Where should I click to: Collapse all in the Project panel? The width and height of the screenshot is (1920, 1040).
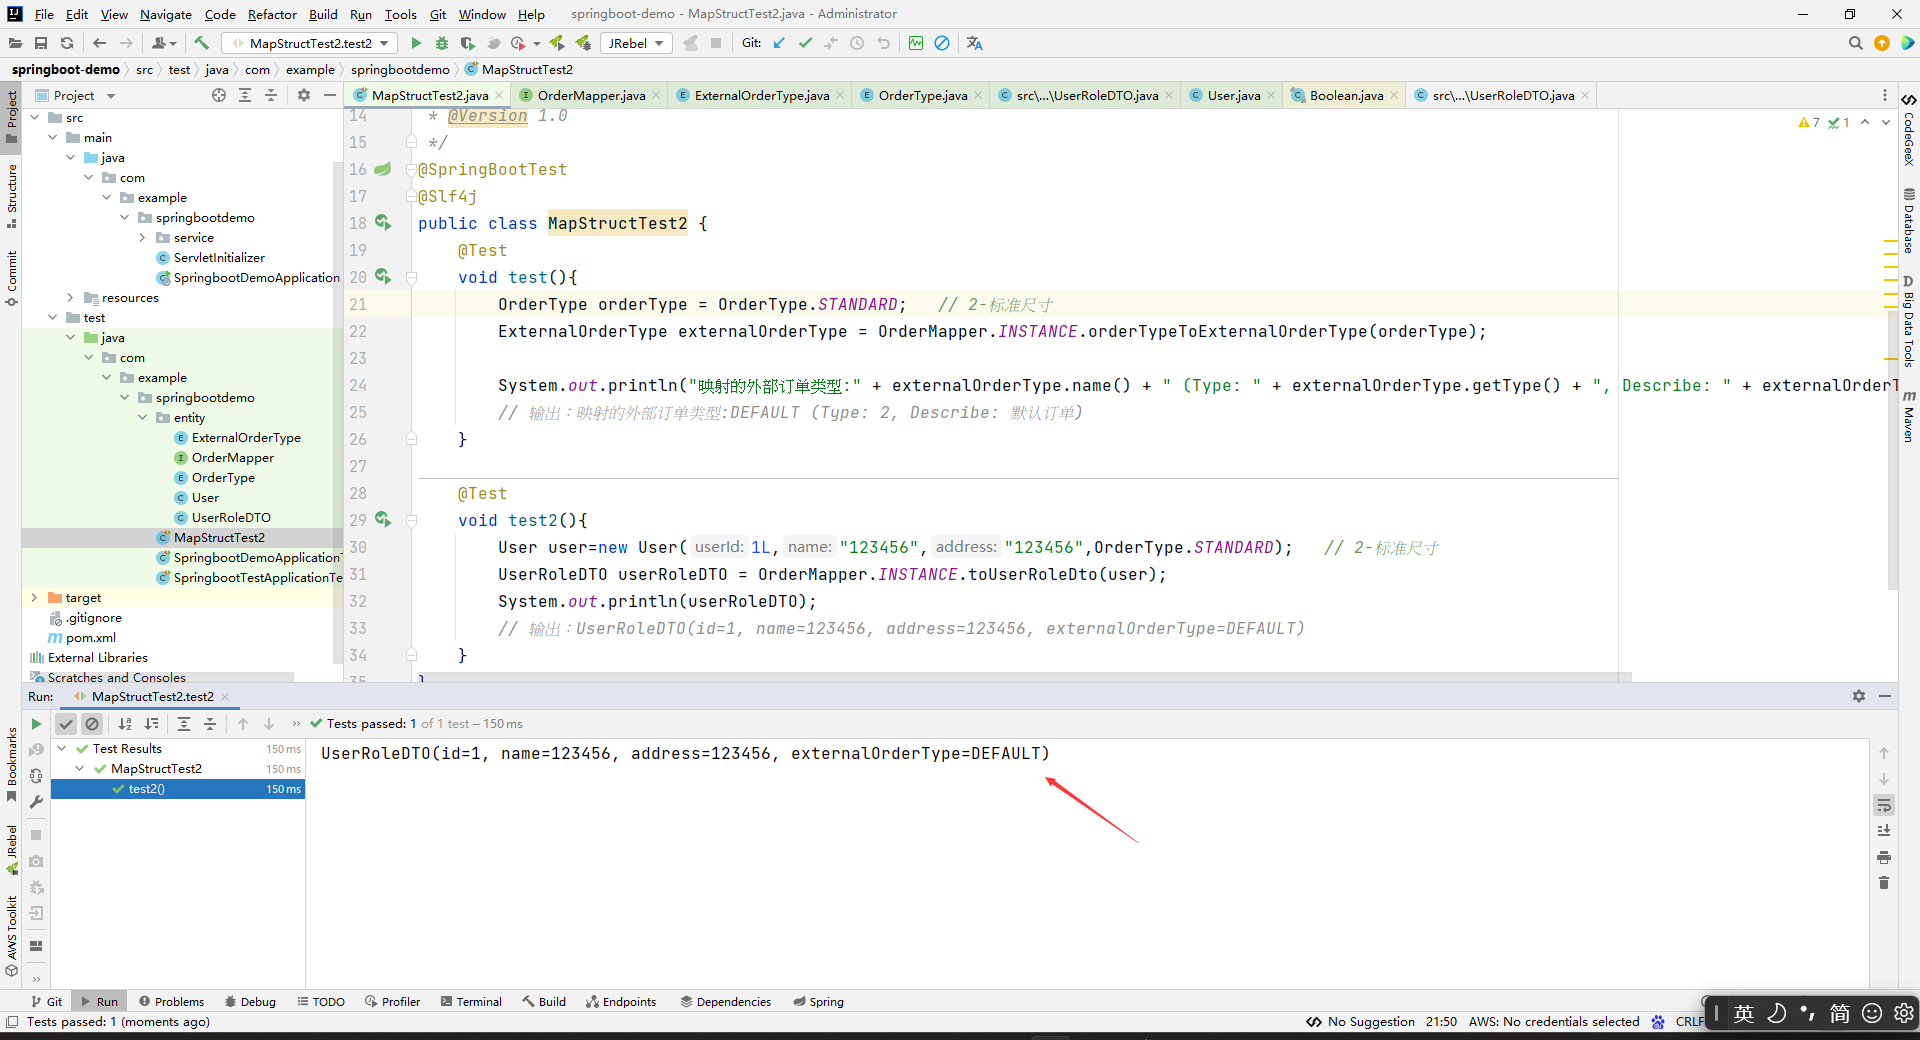tap(271, 95)
